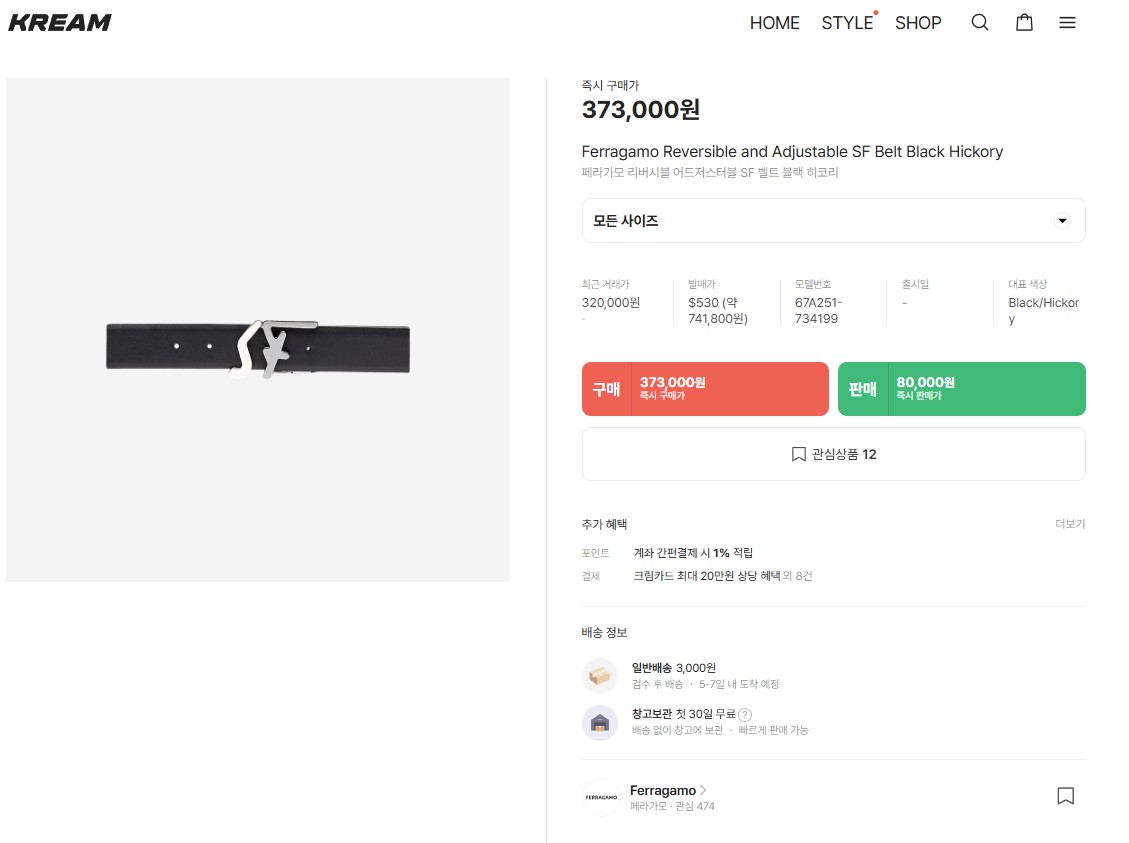Open Ferragamo brand page chevron
This screenshot has width=1129, height=843.
pyautogui.click(x=703, y=790)
